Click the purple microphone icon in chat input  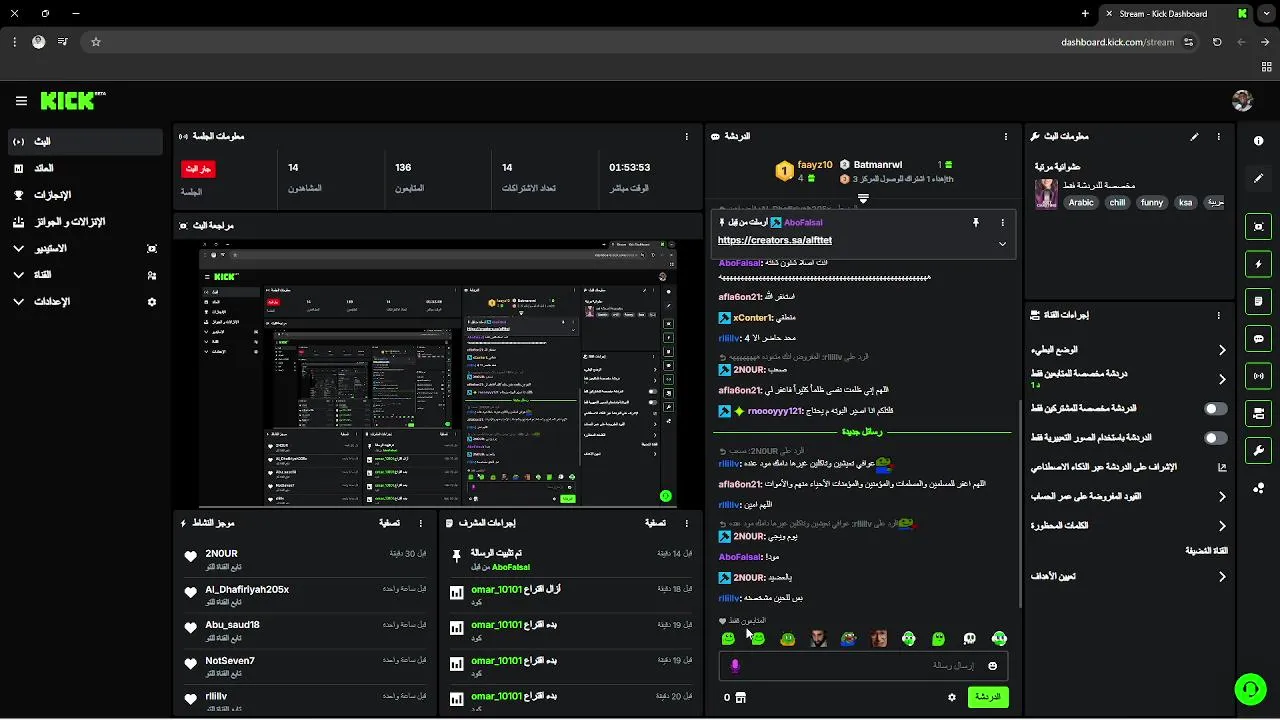[x=735, y=666]
